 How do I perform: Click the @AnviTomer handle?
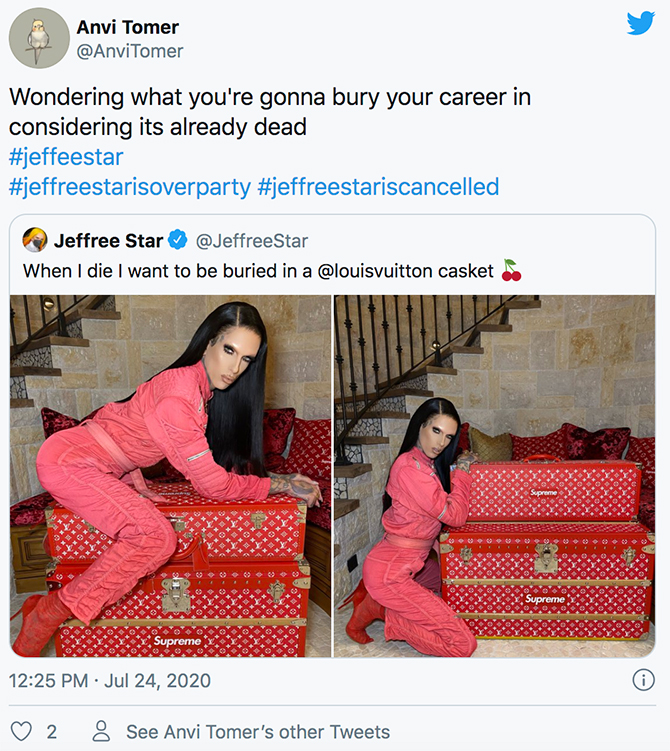[130, 51]
